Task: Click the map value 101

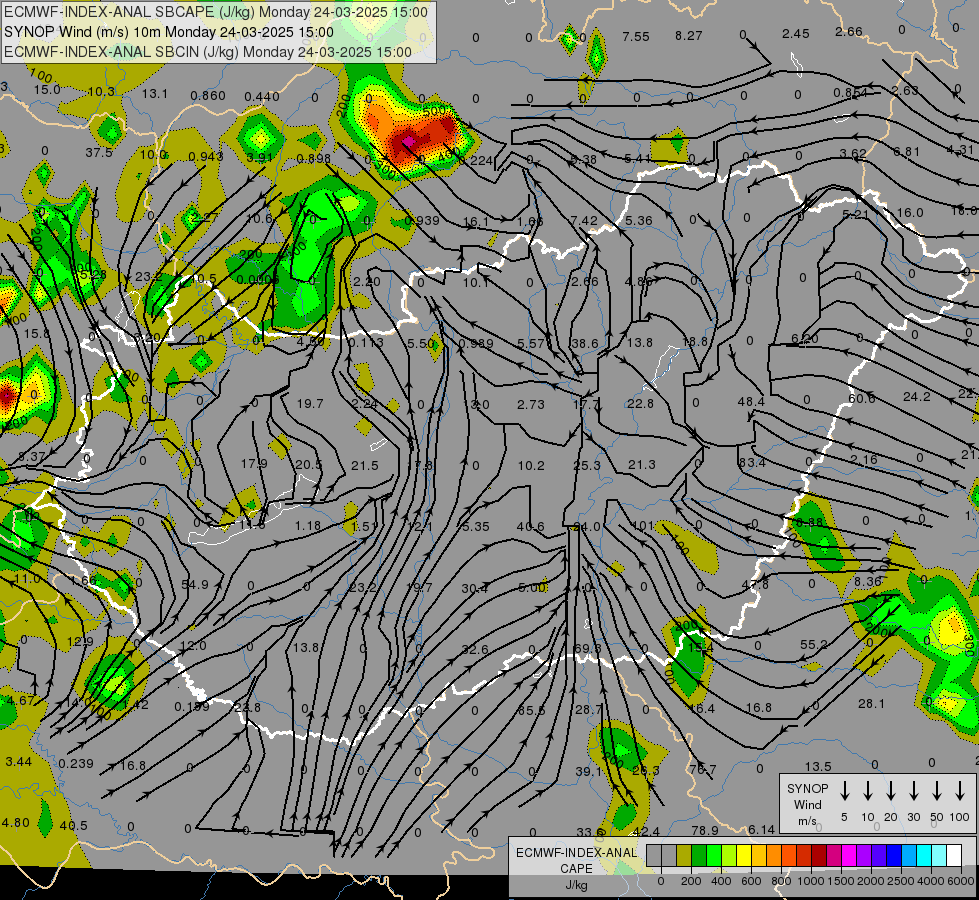Action: click(642, 525)
